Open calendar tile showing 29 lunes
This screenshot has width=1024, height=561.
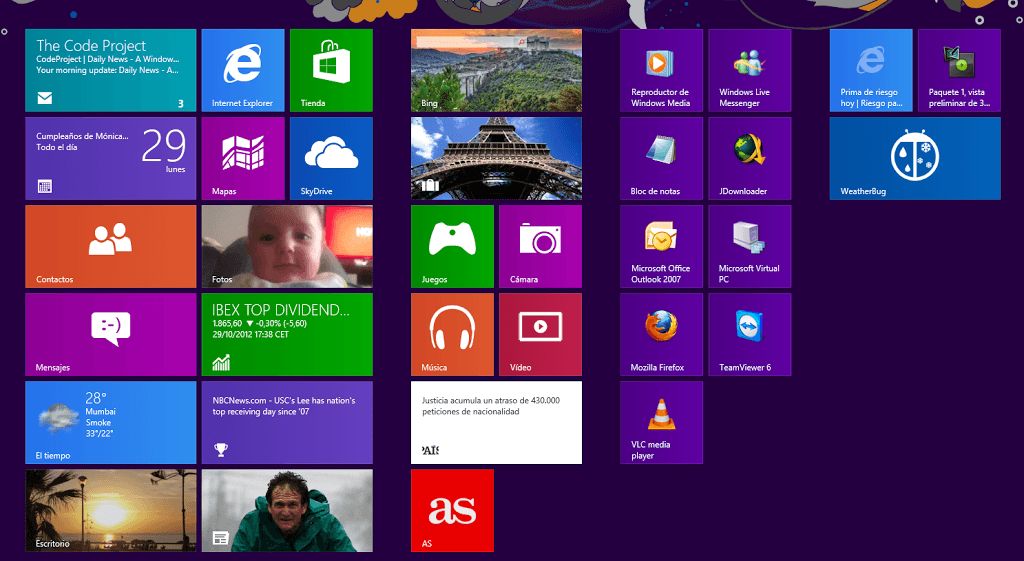110,159
